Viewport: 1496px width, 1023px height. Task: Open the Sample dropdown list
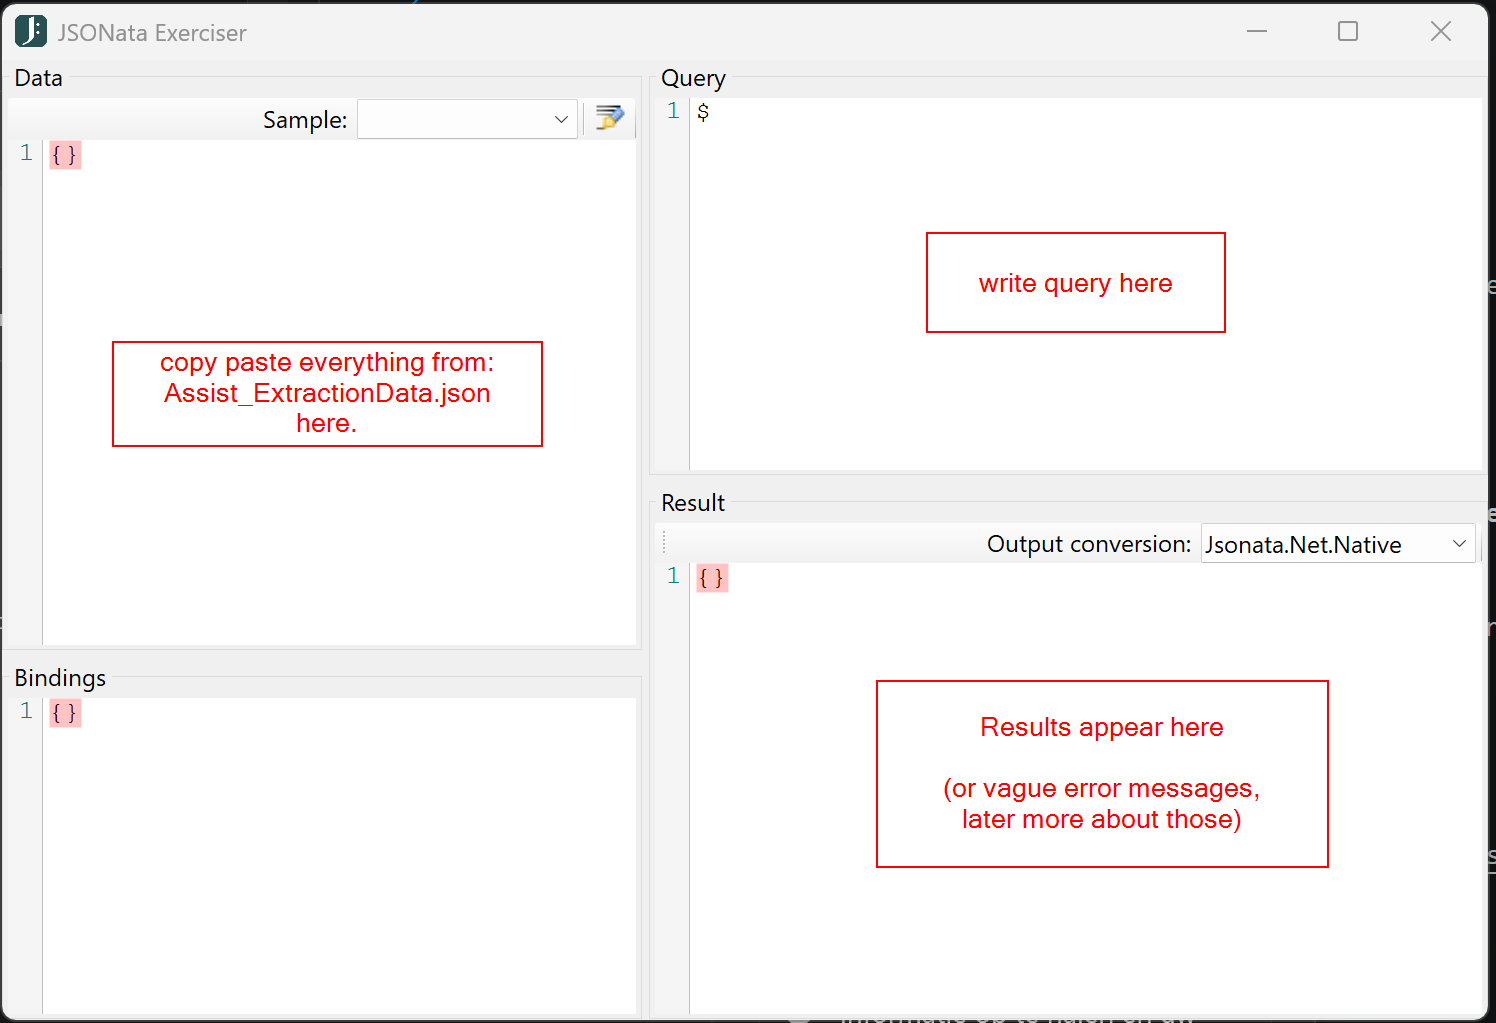560,120
